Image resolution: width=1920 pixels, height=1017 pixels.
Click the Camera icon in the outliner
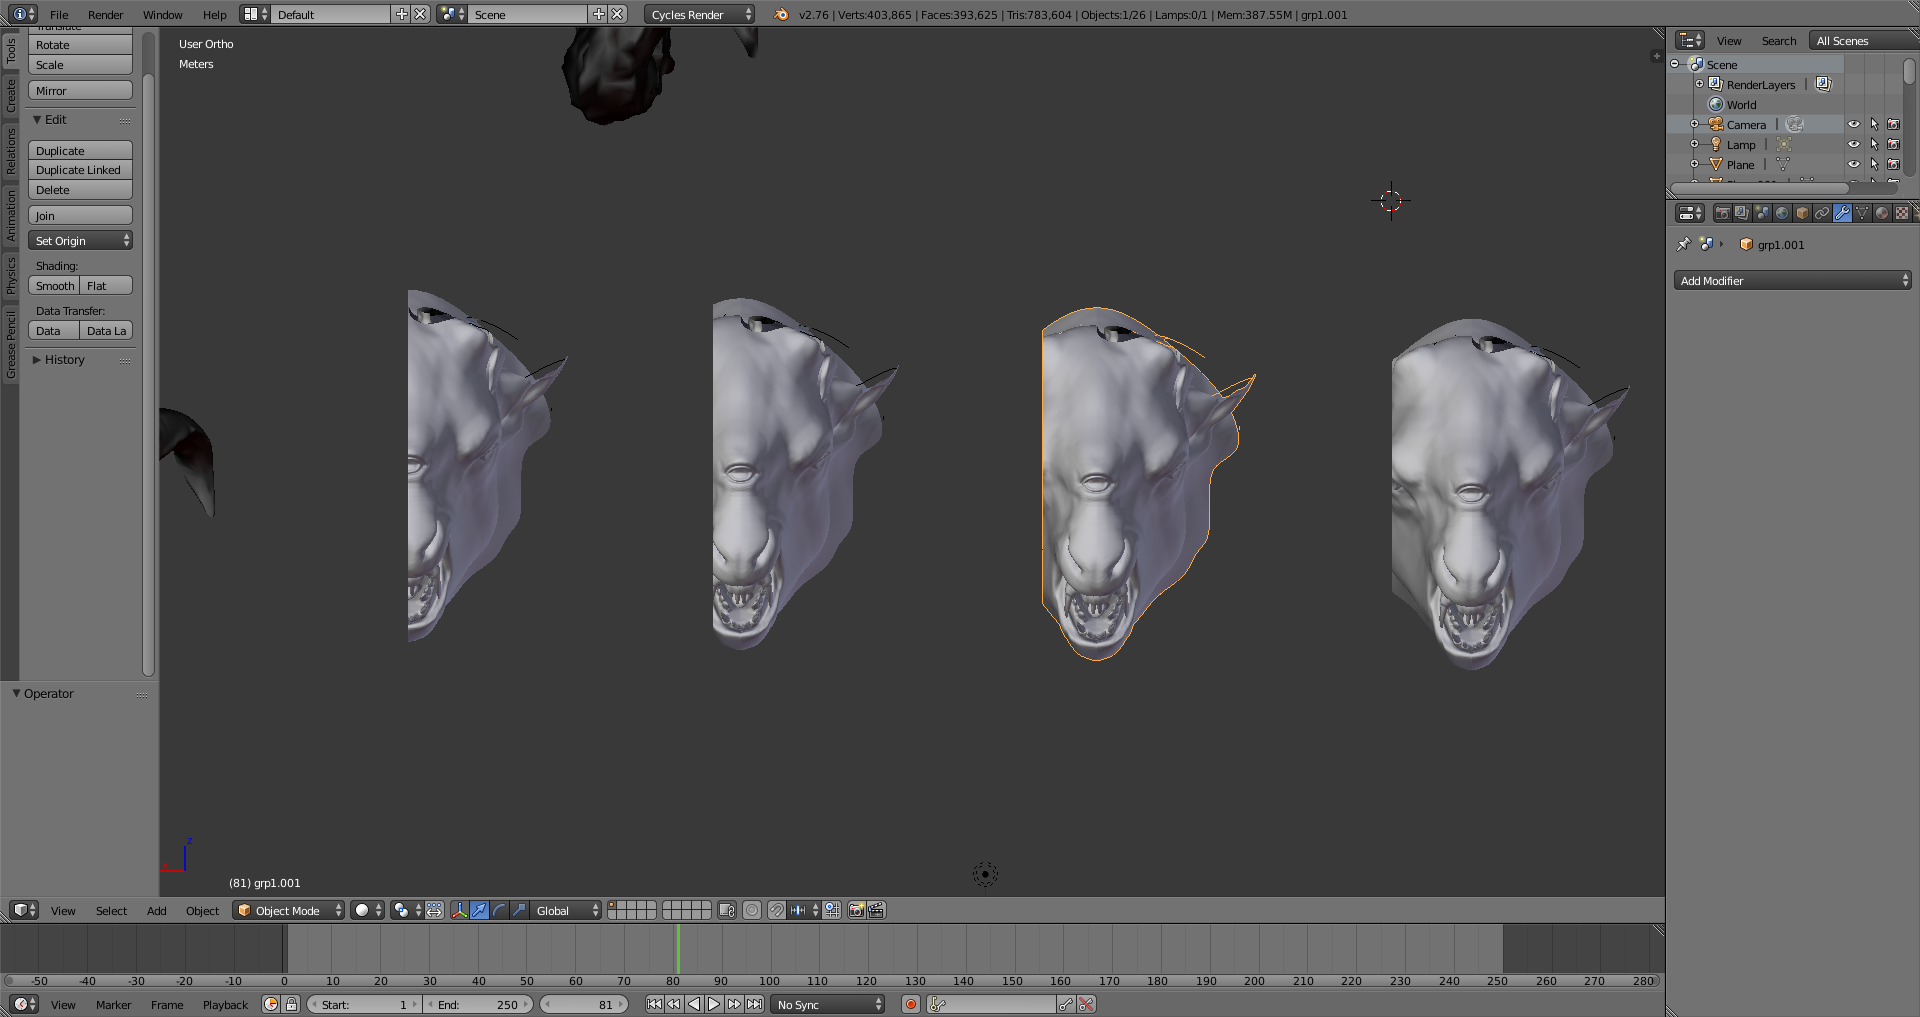click(1716, 124)
